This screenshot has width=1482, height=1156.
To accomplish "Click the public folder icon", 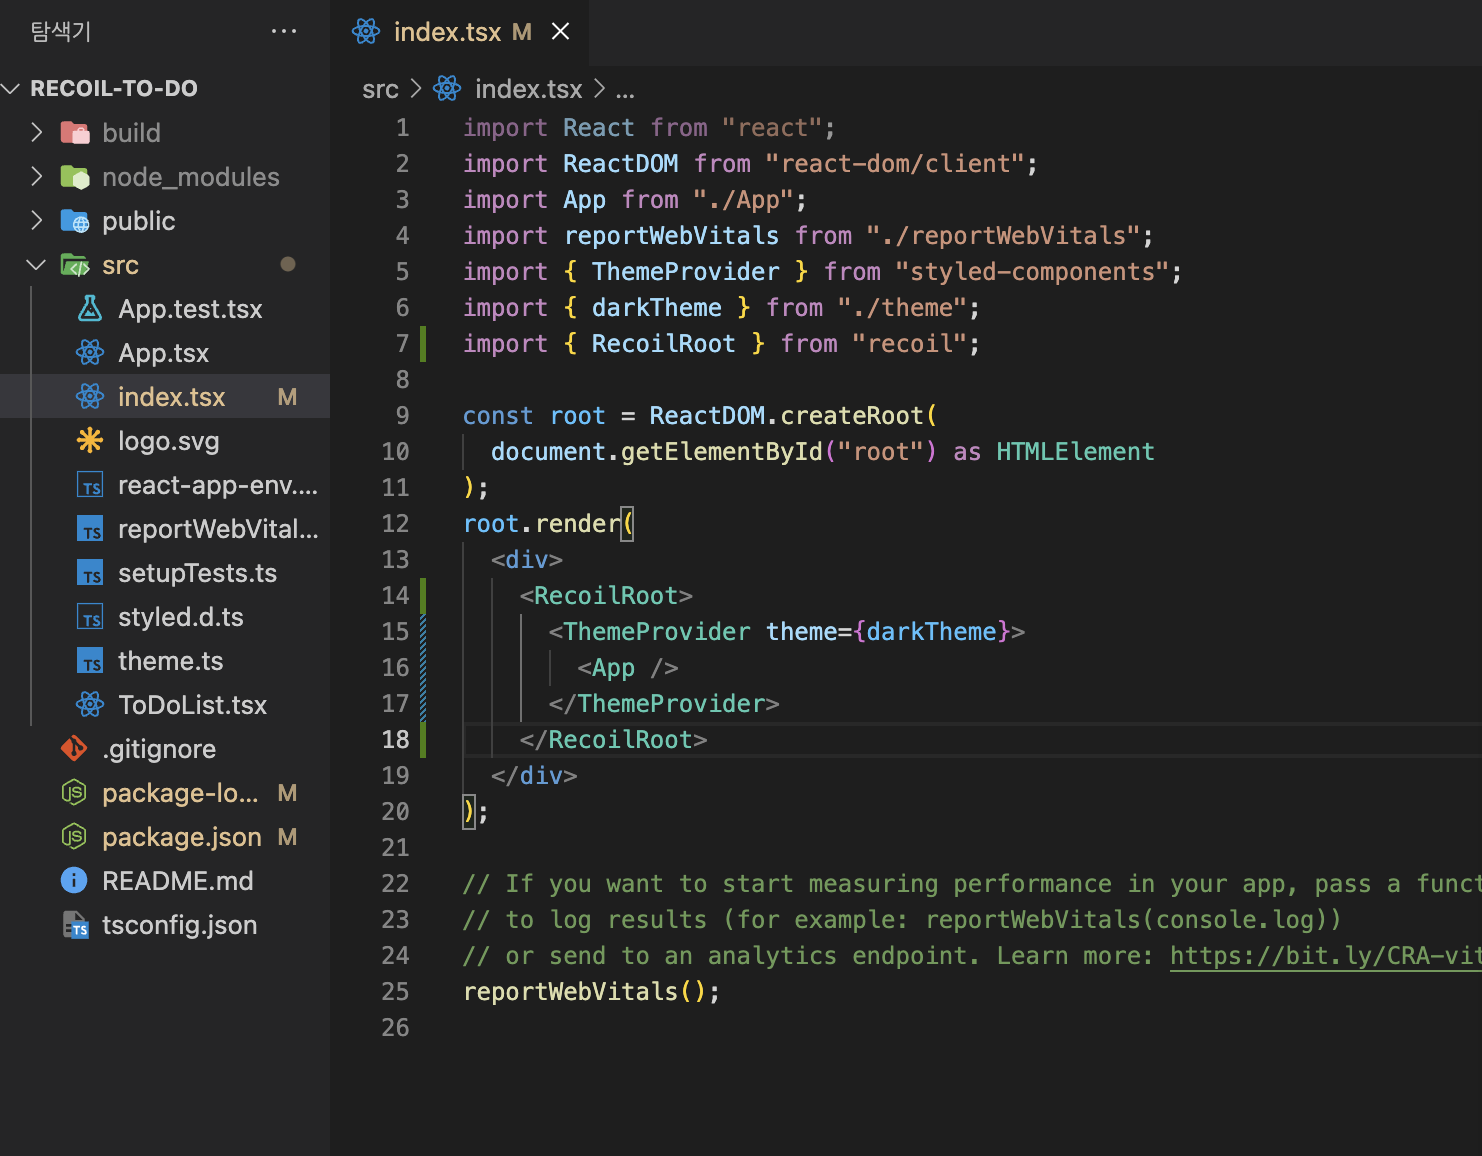I will point(75,221).
